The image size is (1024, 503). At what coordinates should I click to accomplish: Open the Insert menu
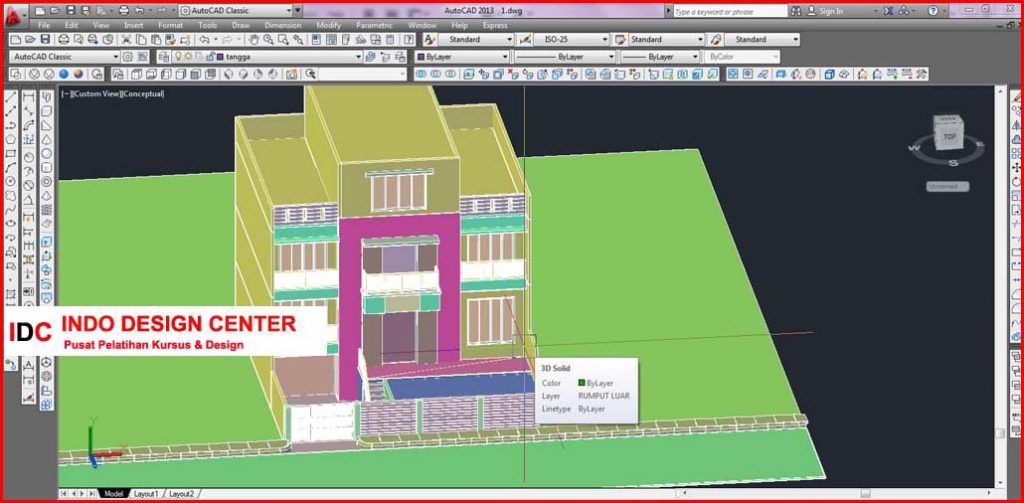(x=133, y=25)
